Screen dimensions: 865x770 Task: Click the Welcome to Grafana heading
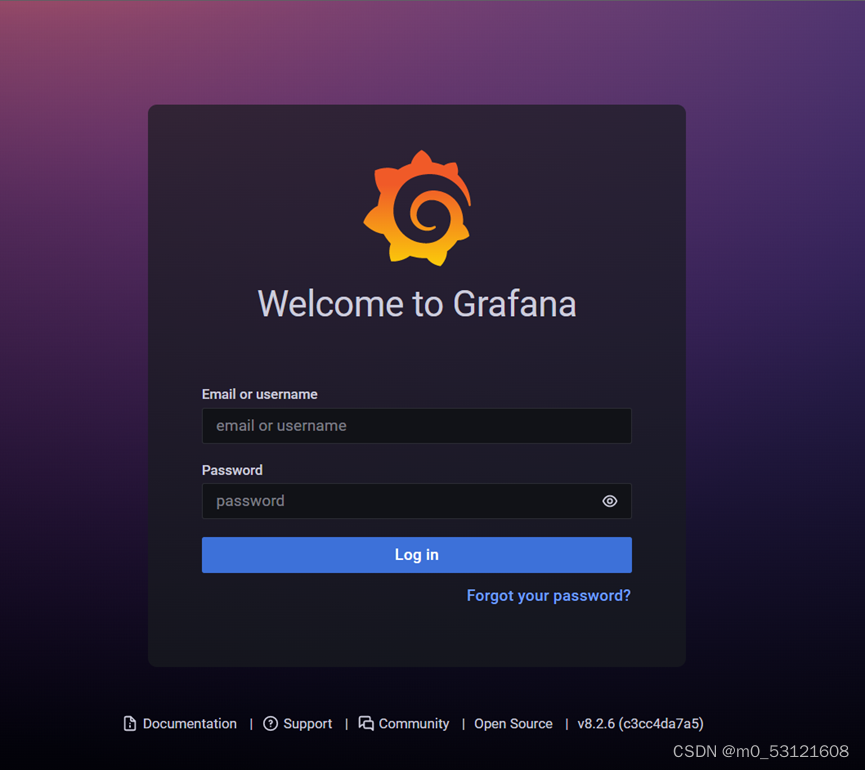[x=417, y=304]
